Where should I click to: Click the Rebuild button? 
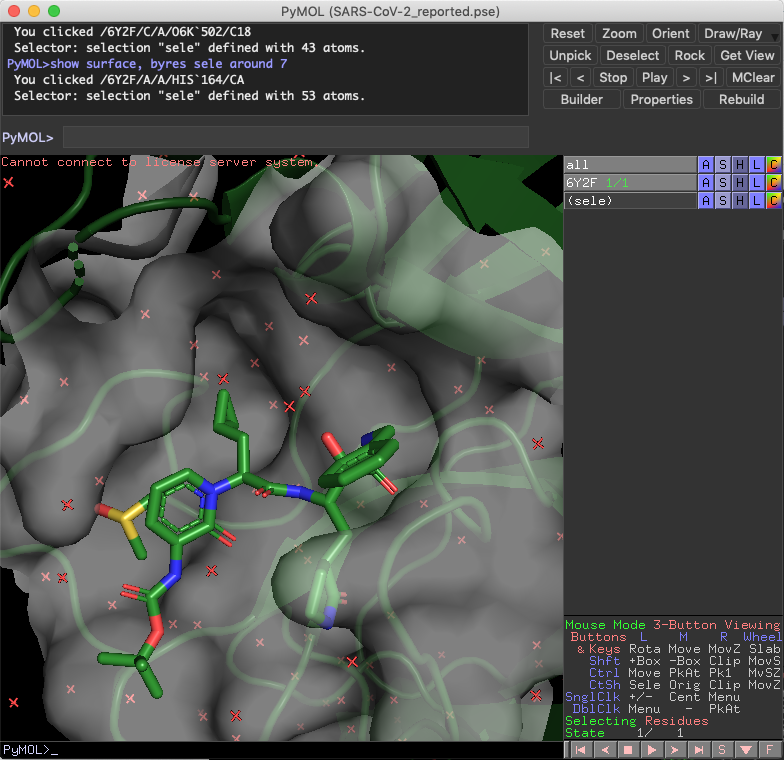tap(742, 100)
